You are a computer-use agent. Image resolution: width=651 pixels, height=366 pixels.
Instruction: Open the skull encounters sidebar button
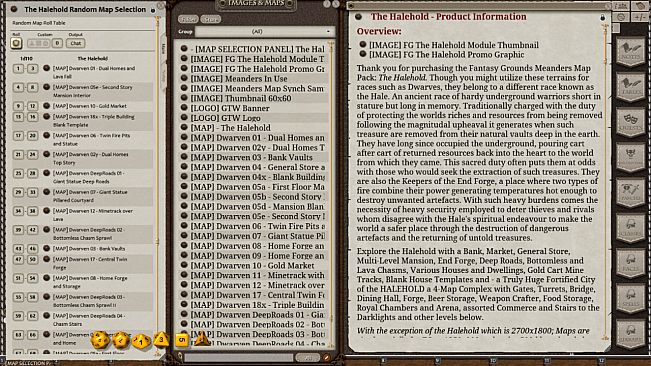coord(630,158)
